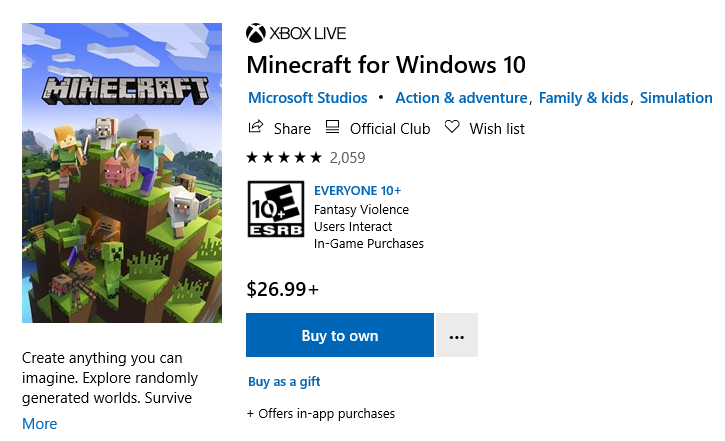Click the $26.99+ price text

[282, 290]
